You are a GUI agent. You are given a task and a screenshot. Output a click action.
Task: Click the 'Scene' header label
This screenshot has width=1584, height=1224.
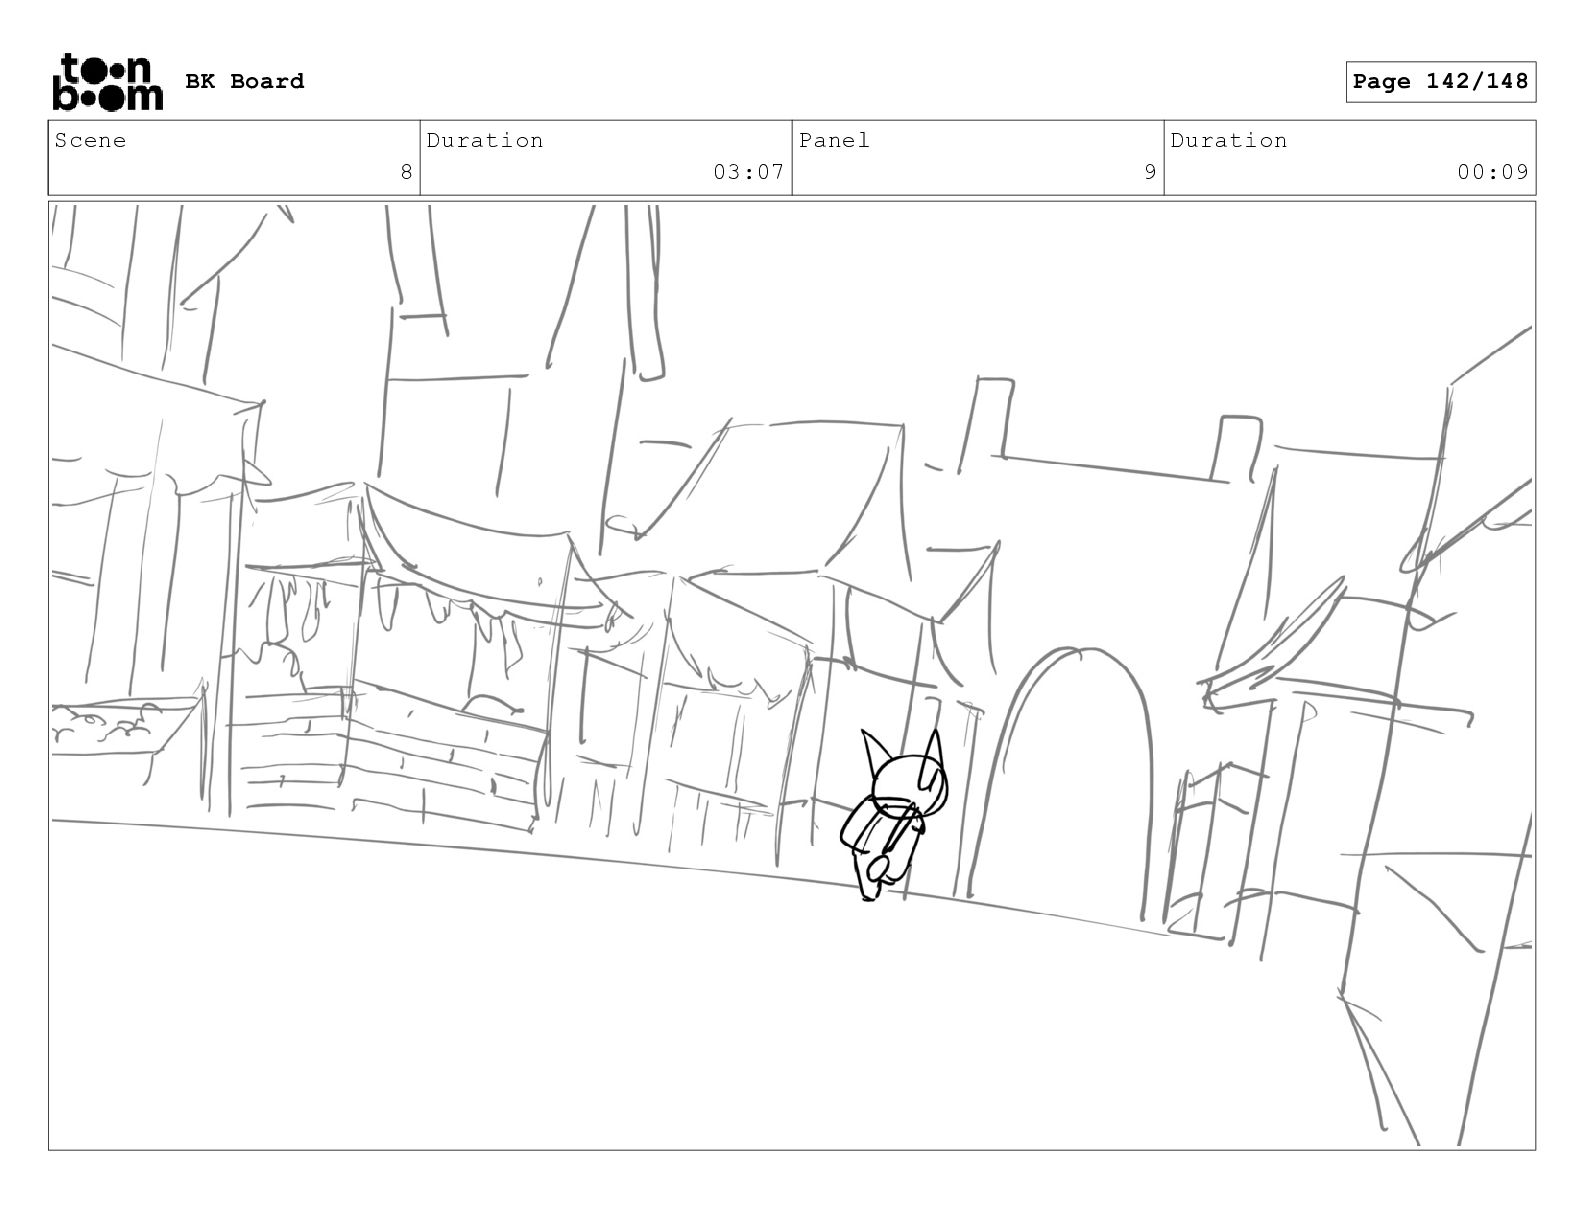point(91,140)
